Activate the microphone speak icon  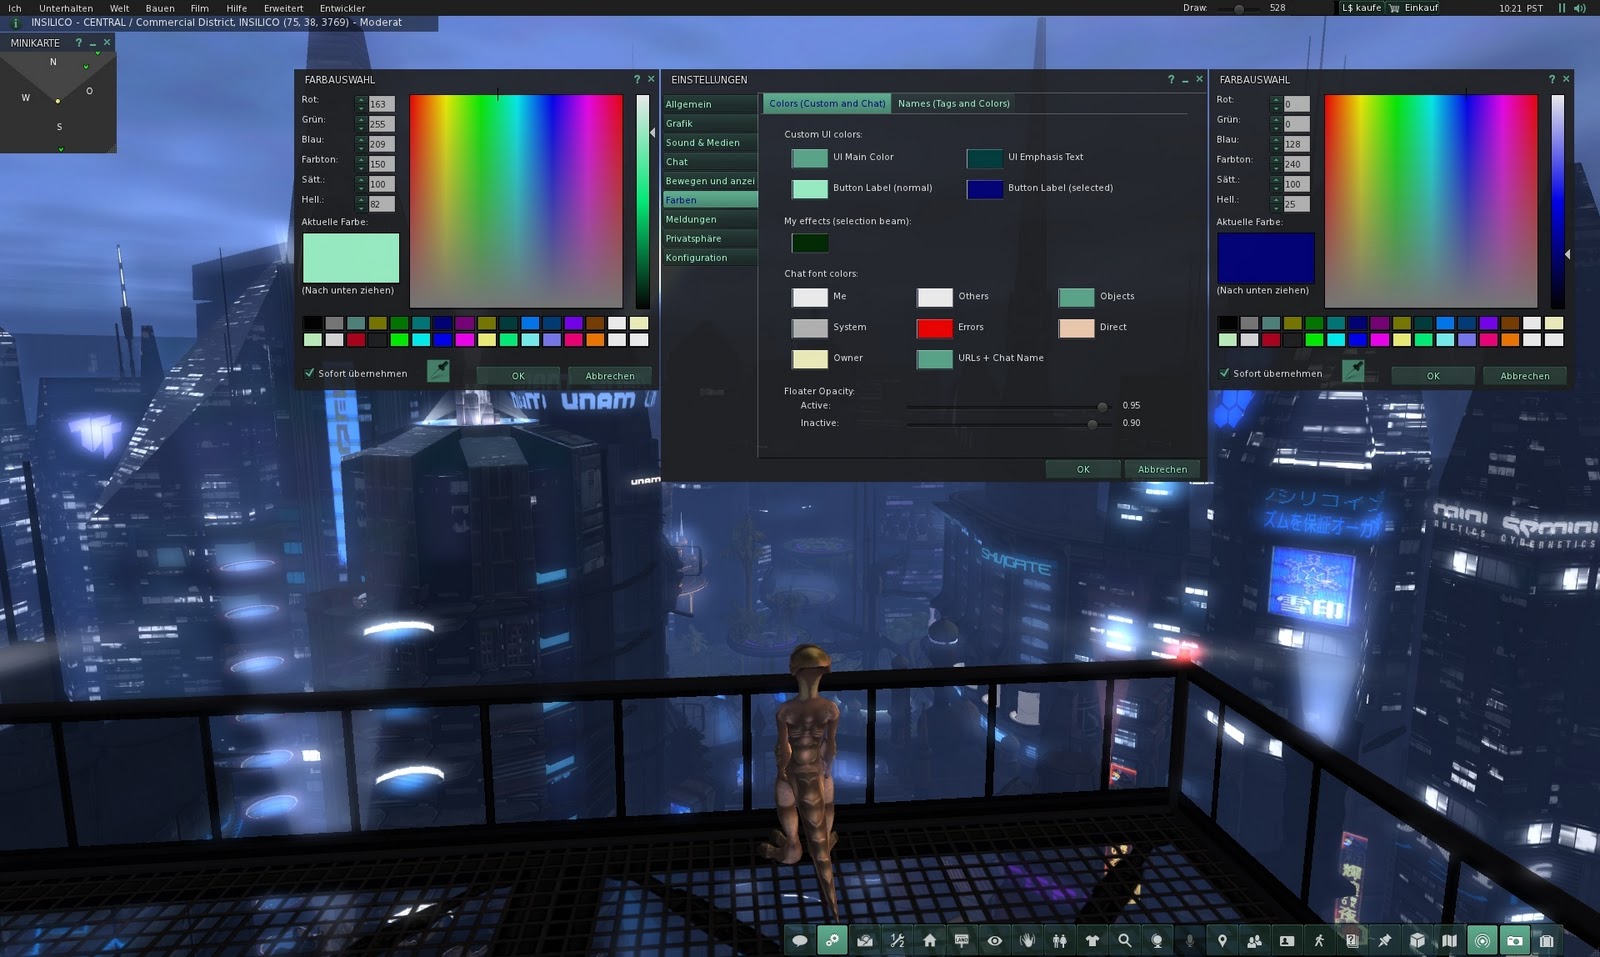[1189, 940]
